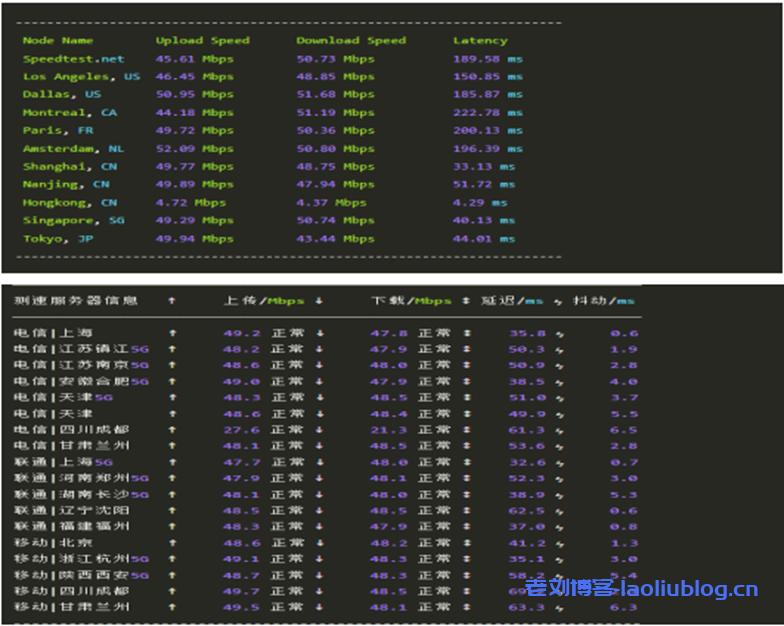Click the latency symbol after 下载/Mbps header
Image resolution: width=784 pixels, height=626 pixels.
466,301
